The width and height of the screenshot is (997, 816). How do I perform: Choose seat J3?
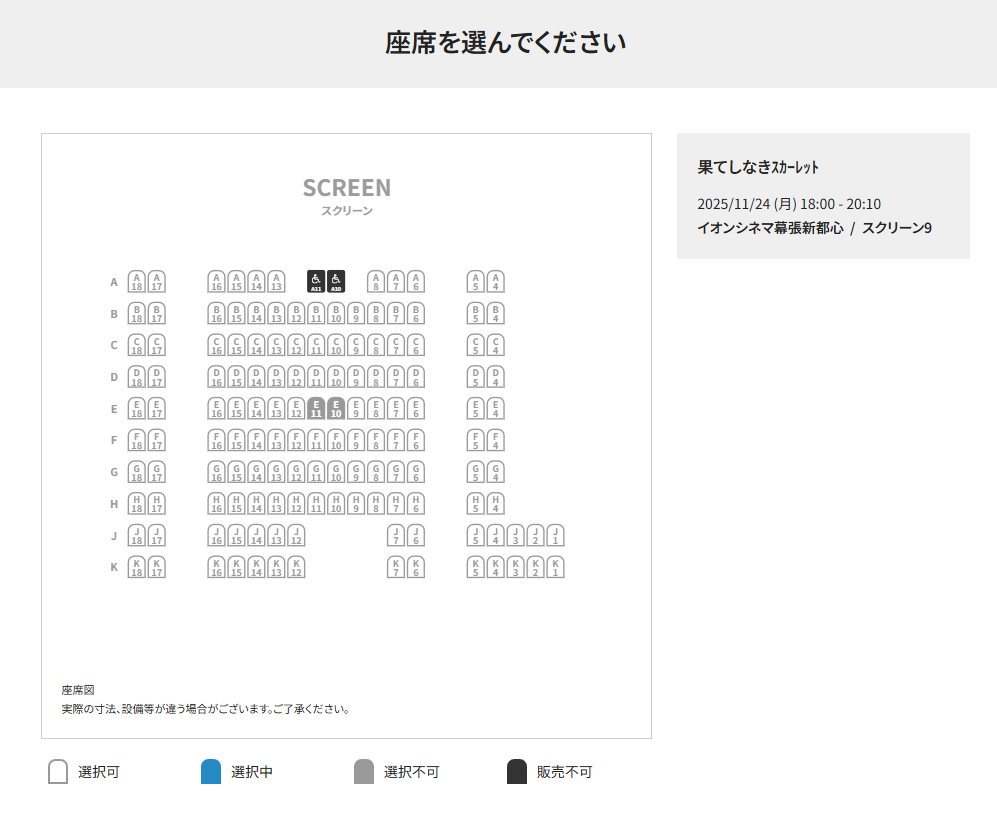[x=515, y=536]
